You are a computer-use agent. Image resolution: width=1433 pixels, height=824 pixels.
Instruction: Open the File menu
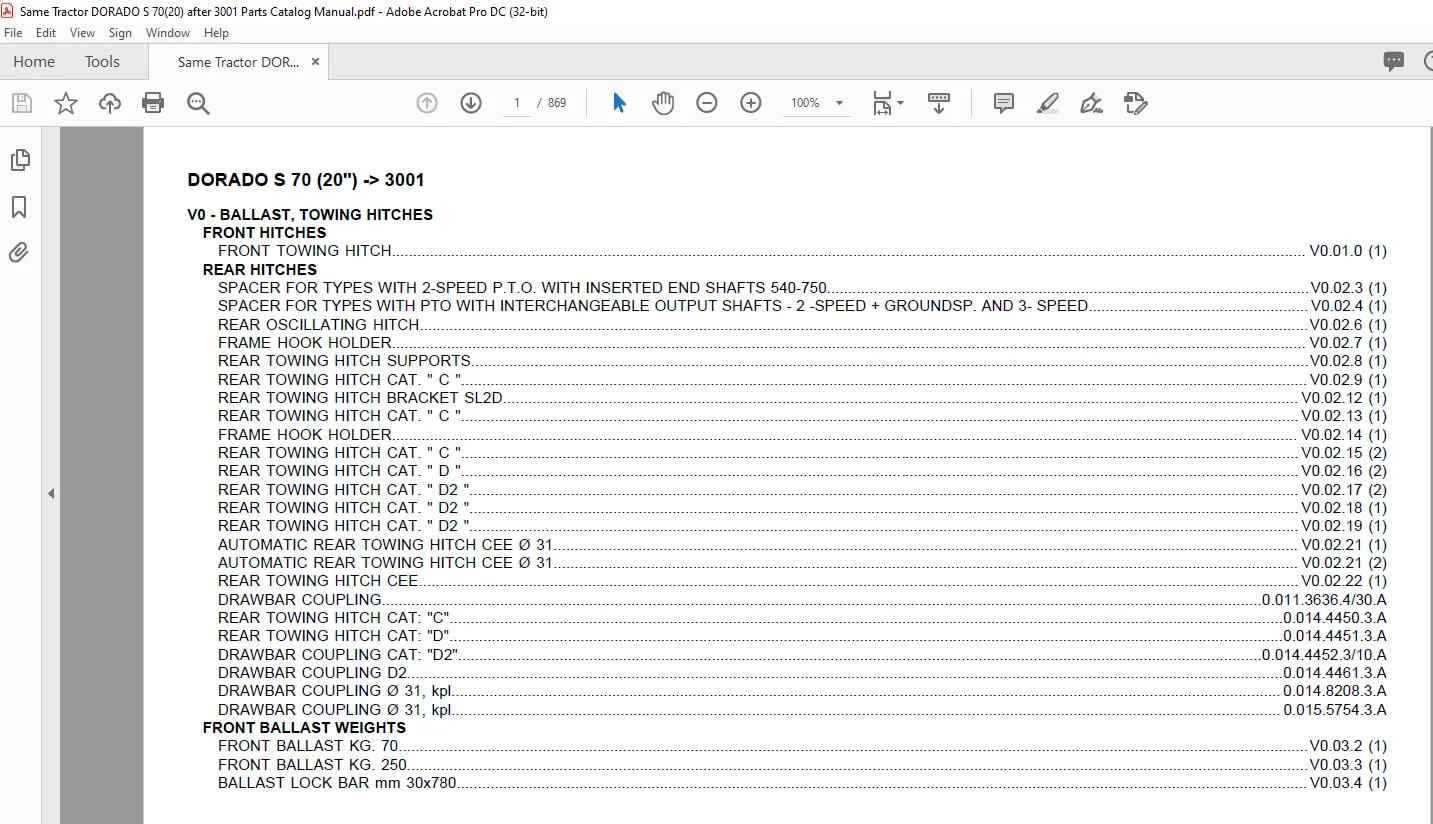[x=13, y=33]
